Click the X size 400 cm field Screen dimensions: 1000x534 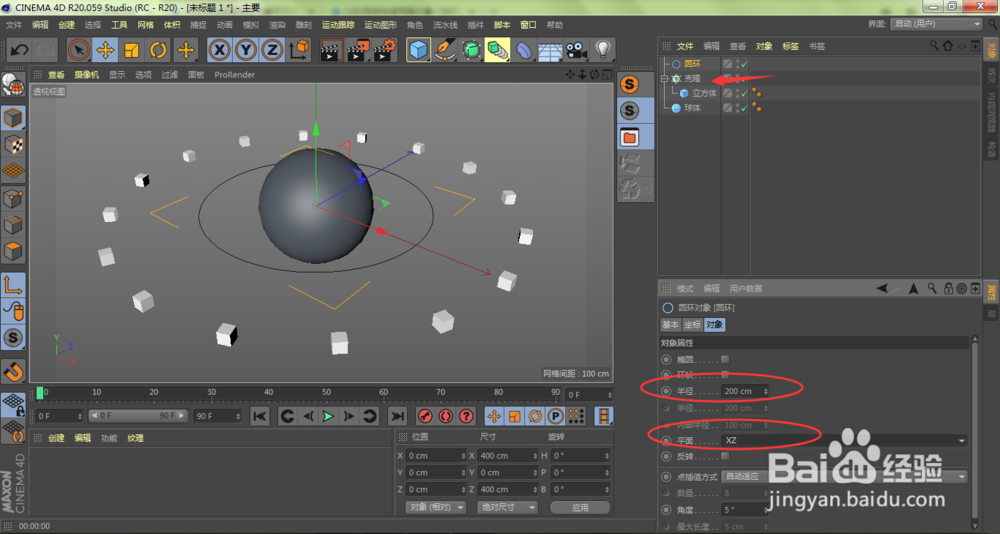point(508,456)
